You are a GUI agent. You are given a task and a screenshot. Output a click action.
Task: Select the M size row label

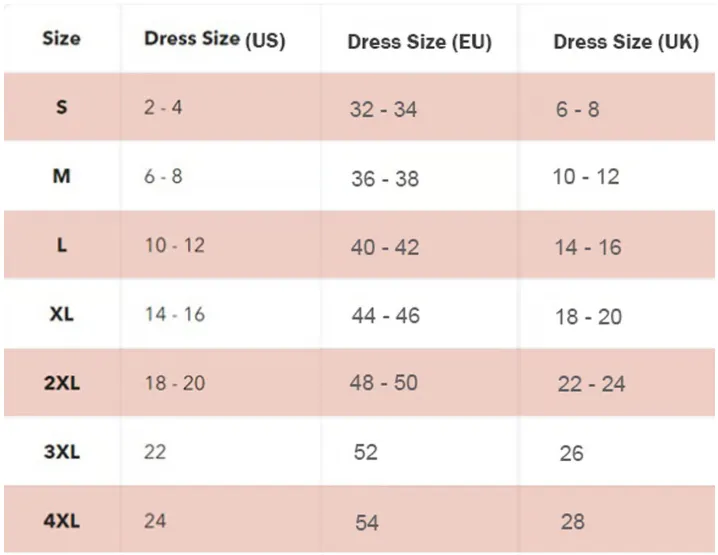(x=62, y=176)
